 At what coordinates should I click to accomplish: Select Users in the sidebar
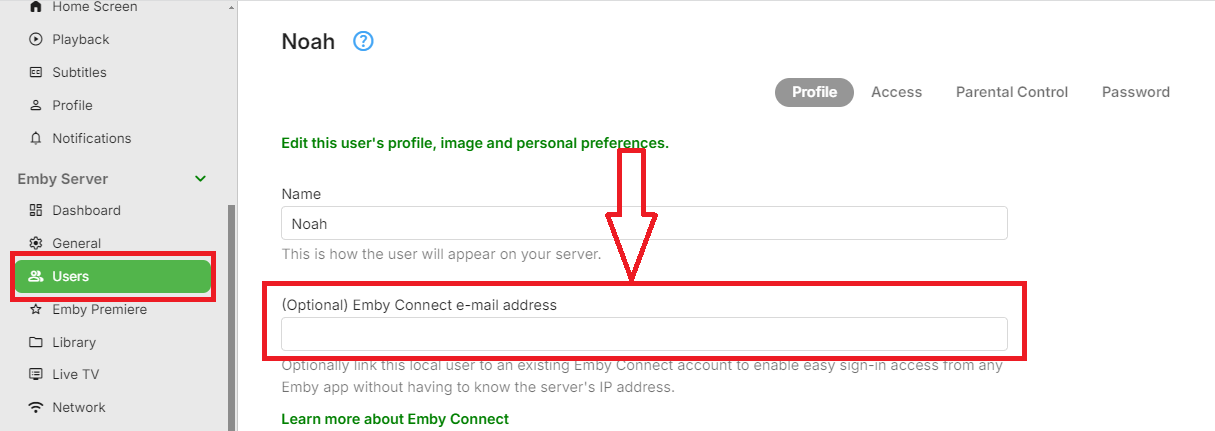coord(112,276)
